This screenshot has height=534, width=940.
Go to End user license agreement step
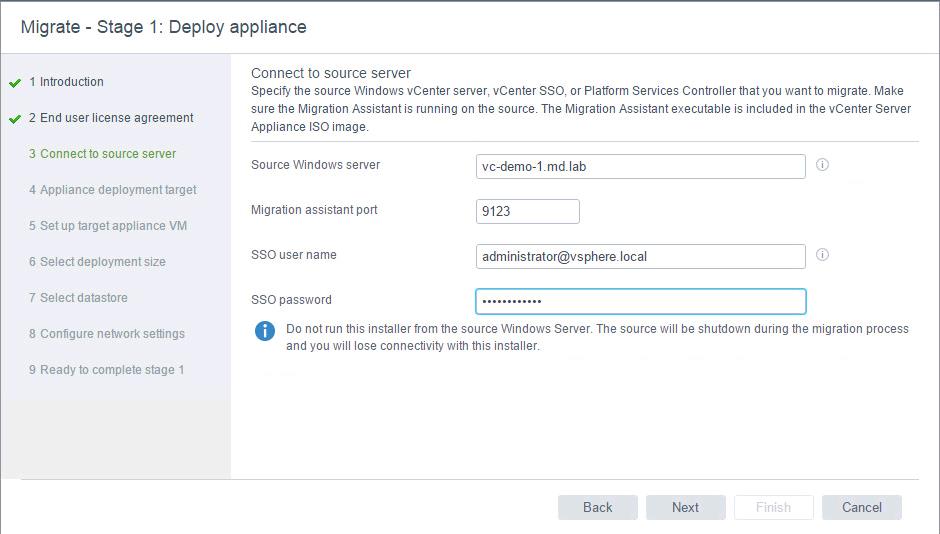tap(111, 117)
